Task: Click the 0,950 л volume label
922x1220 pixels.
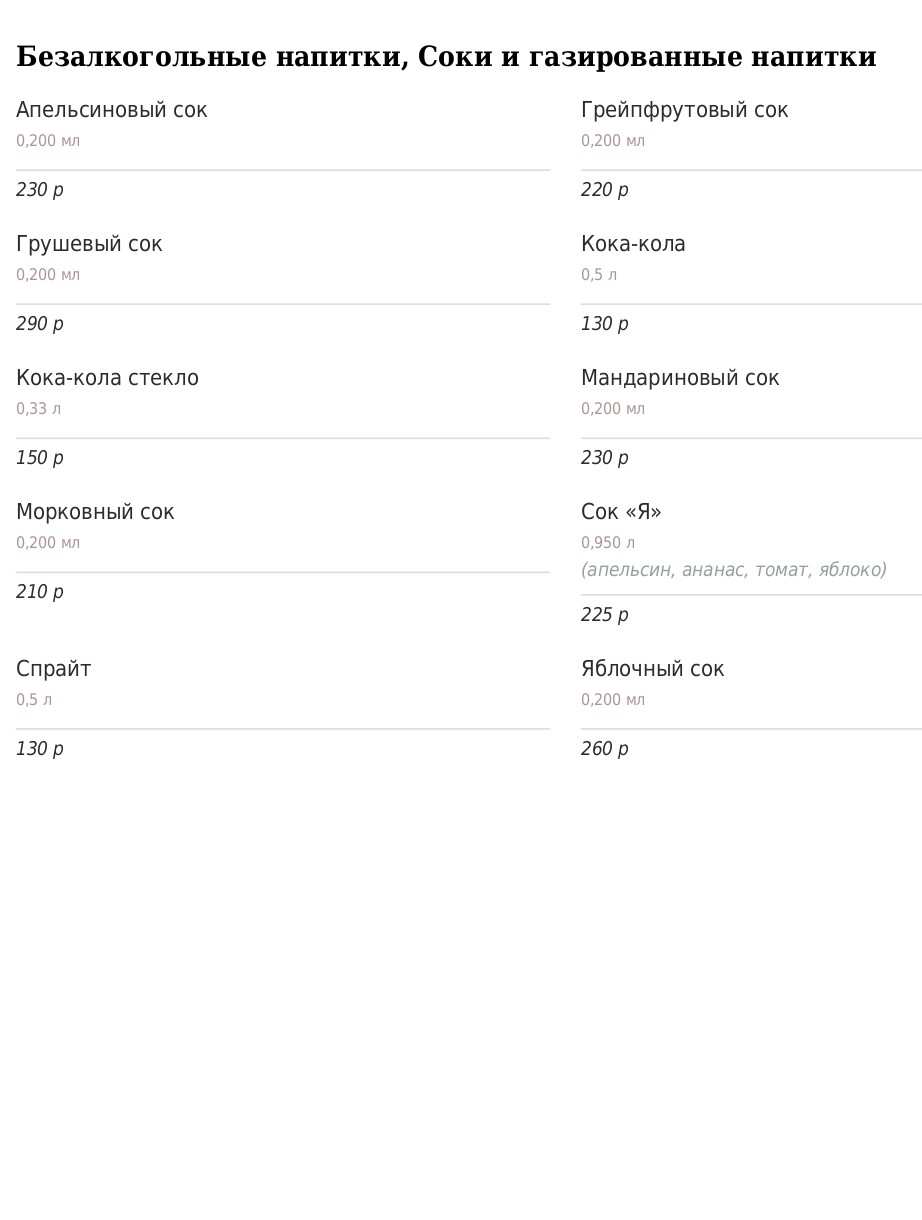Action: pos(608,543)
